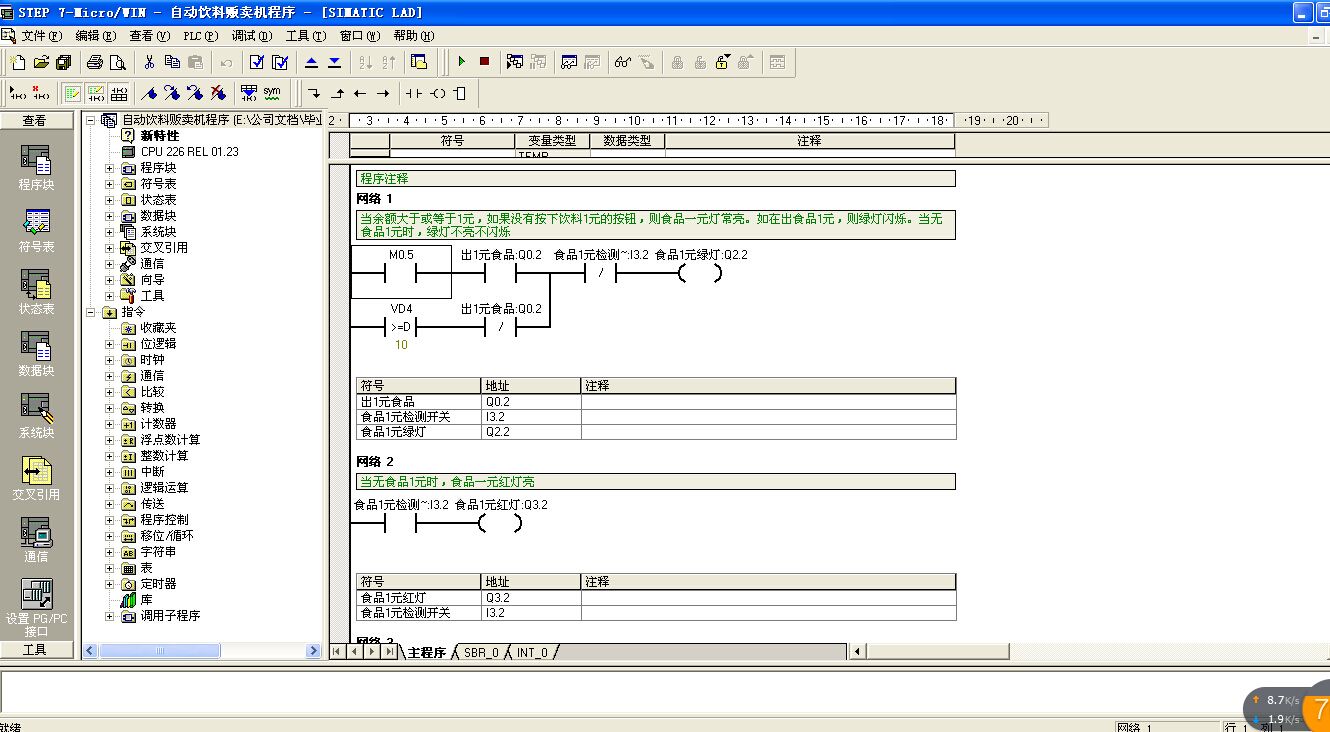Expand the 位逻辑 instruction folder
The width and height of the screenshot is (1330, 732).
pos(110,344)
